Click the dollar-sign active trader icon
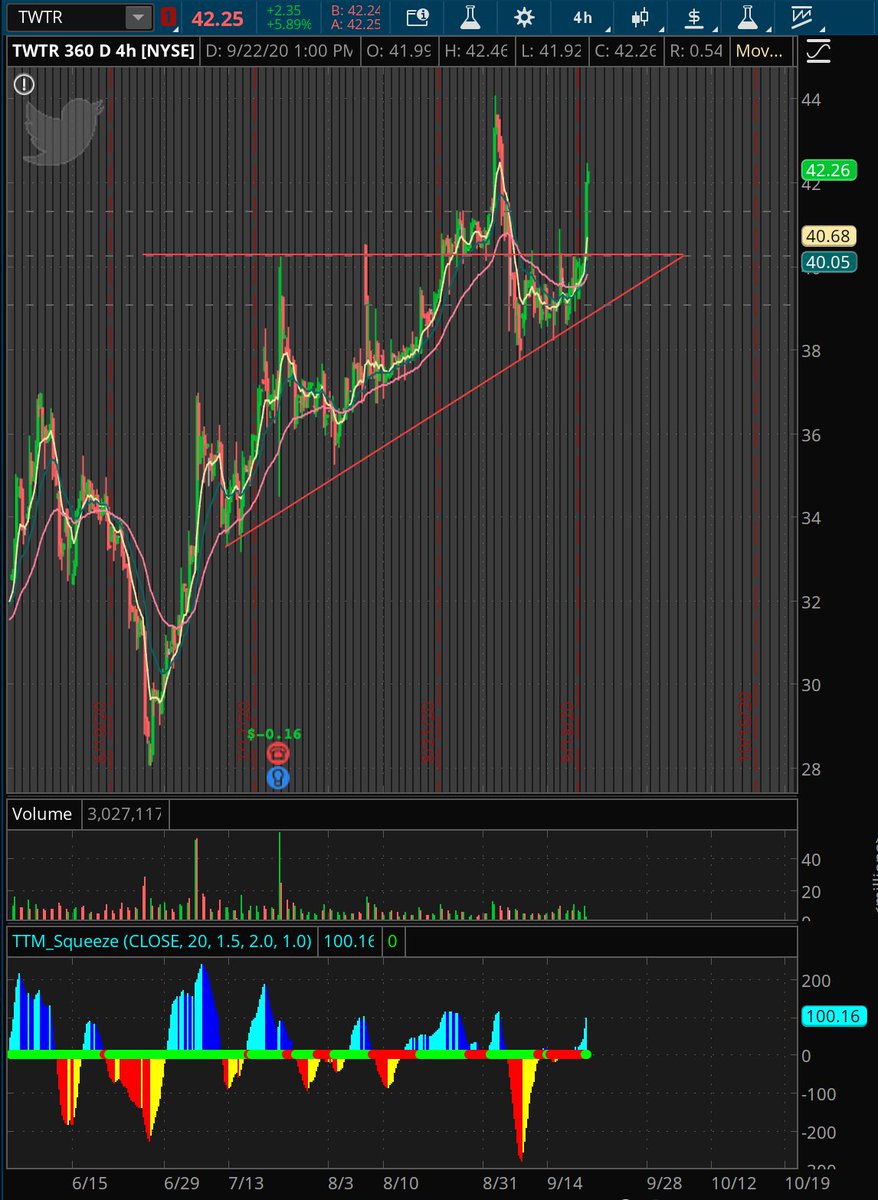The height and width of the screenshot is (1200, 878). pos(693,17)
